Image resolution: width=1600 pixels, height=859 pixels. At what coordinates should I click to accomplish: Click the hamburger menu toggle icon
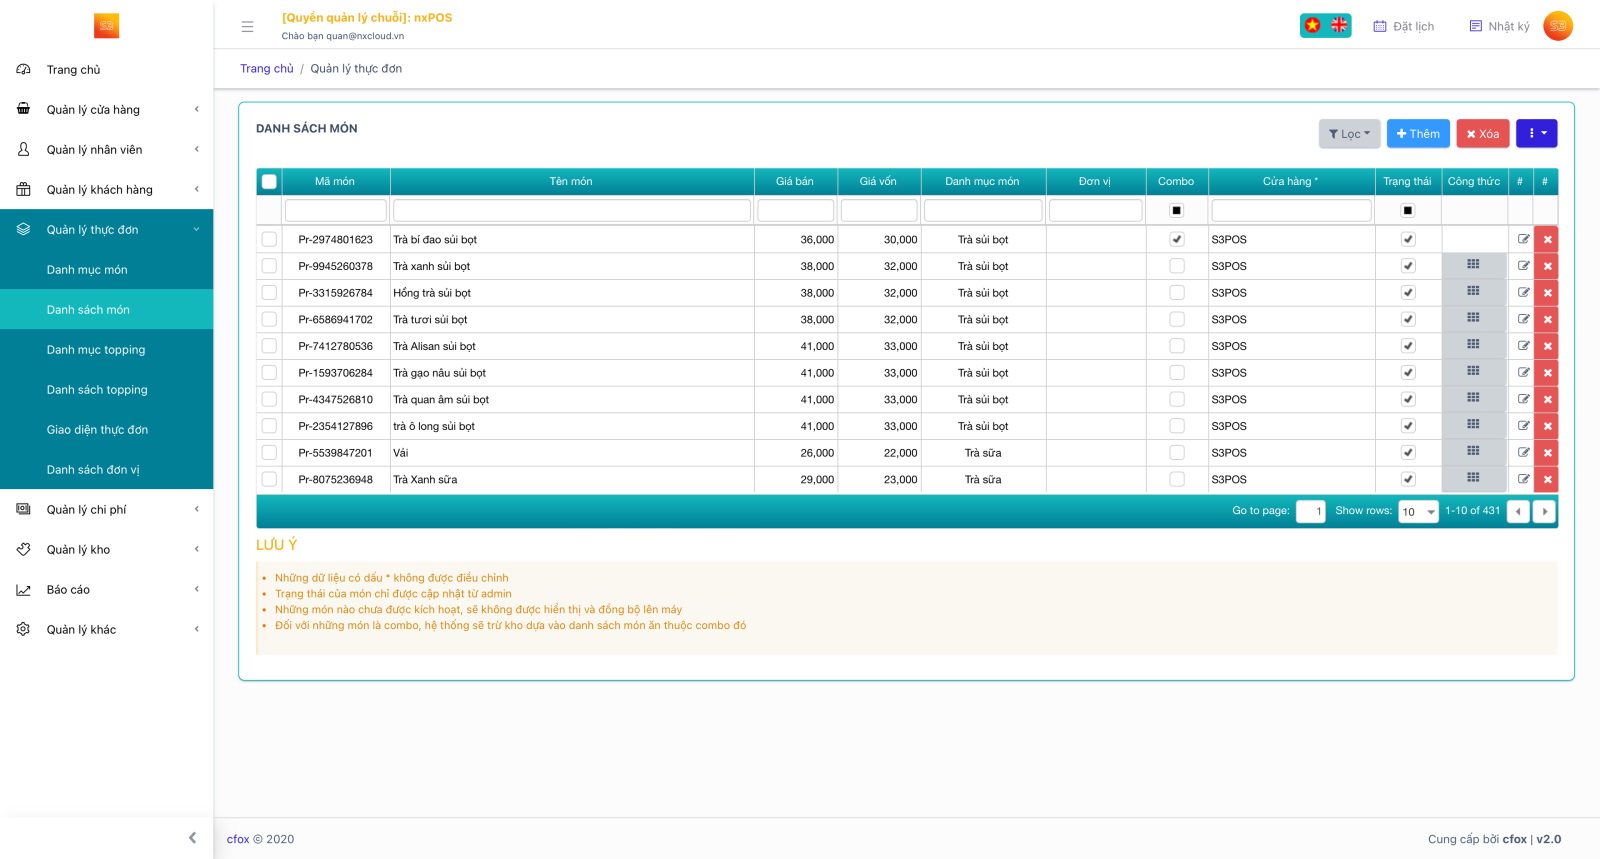point(247,27)
